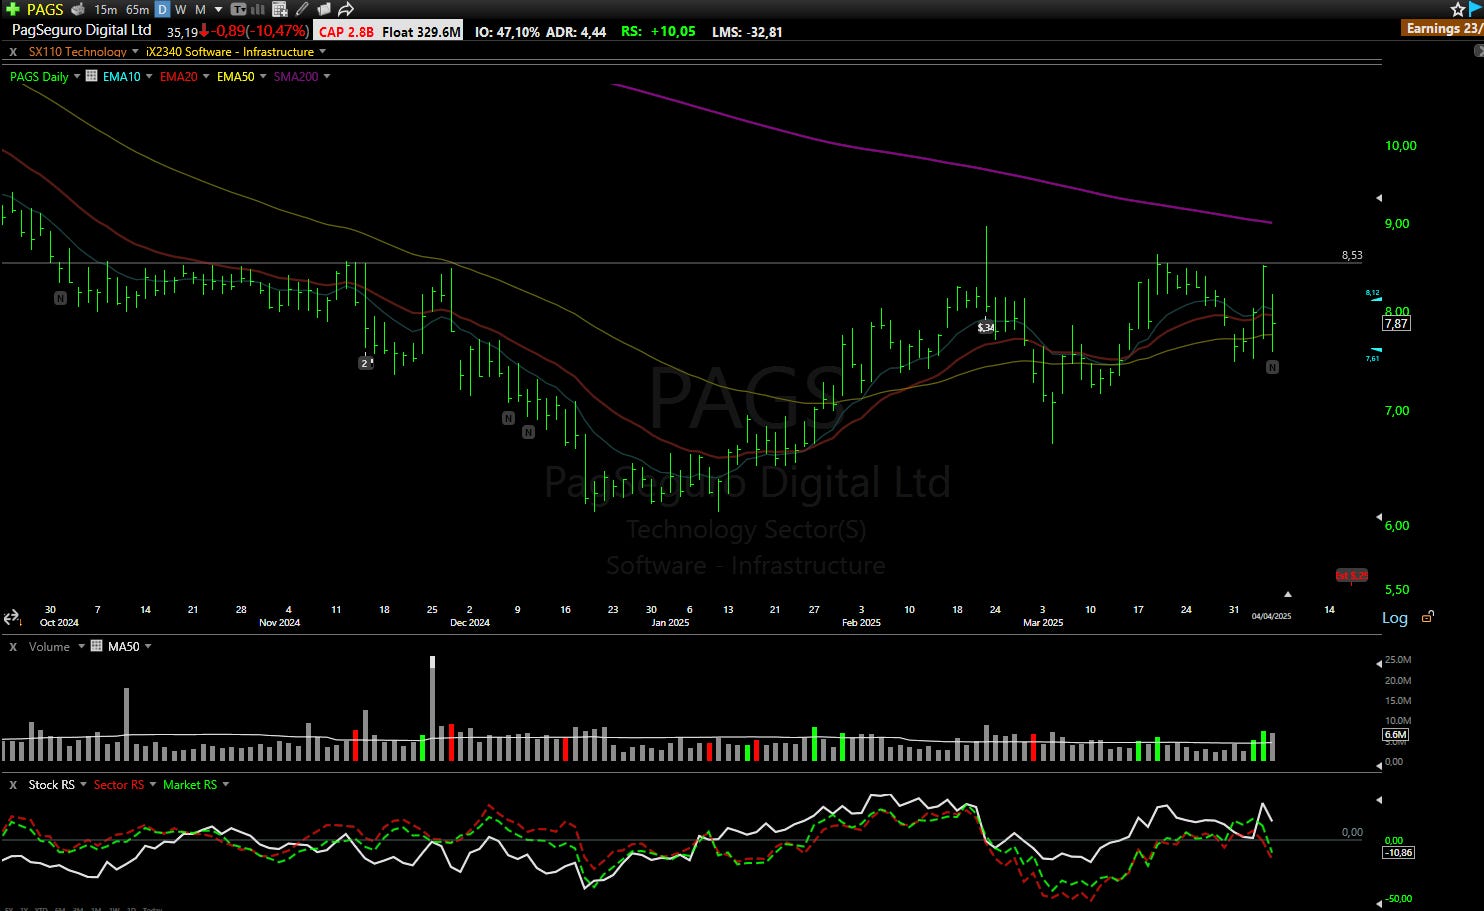The width and height of the screenshot is (1484, 911).
Task: Click the date-axis arrows icon by Oct 2024
Action: point(11,617)
